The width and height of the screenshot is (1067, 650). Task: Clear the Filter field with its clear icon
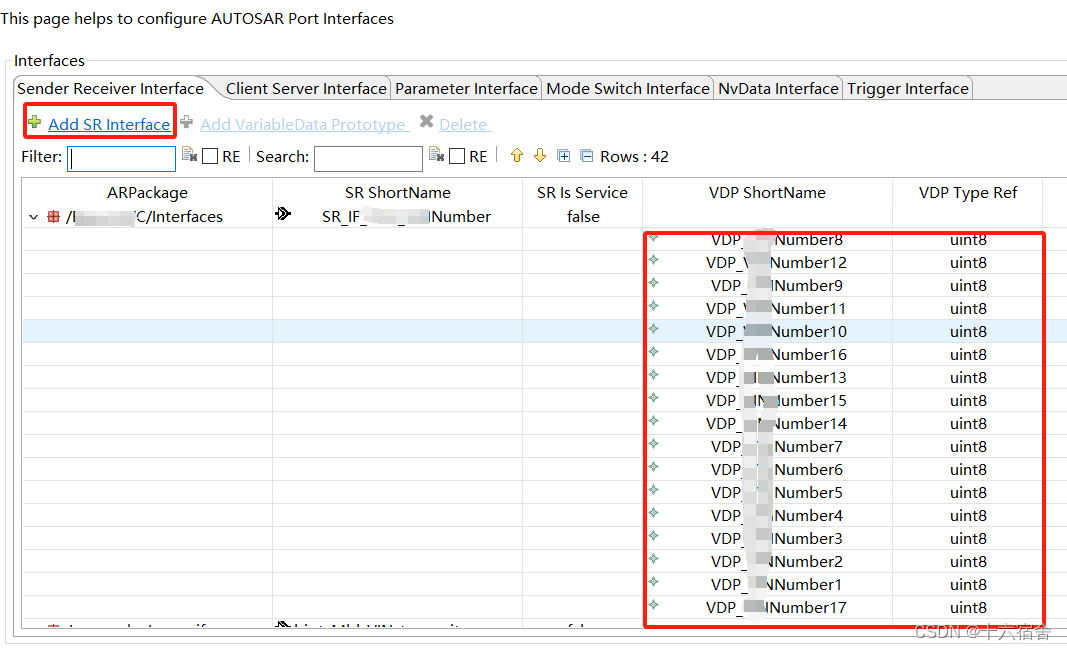point(190,155)
